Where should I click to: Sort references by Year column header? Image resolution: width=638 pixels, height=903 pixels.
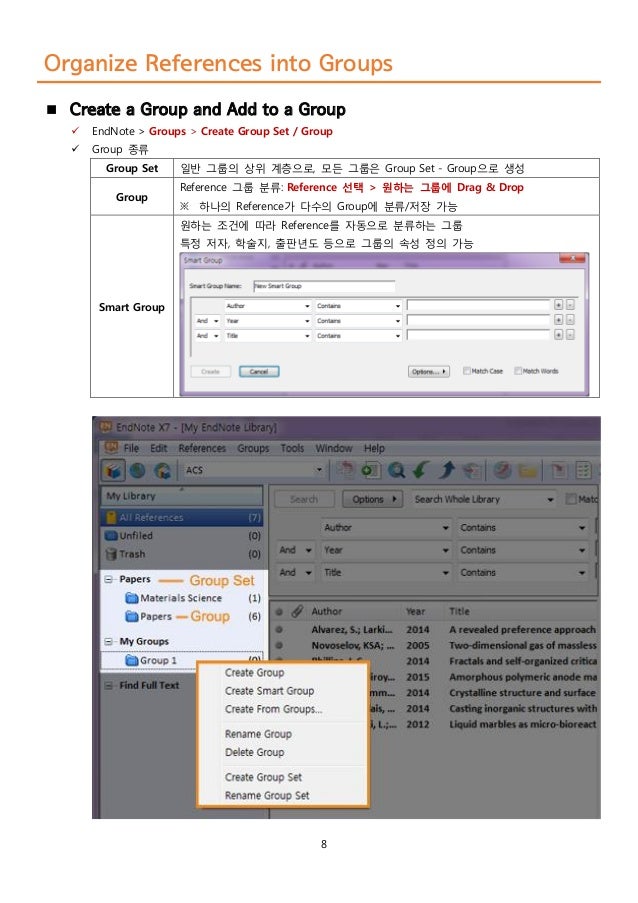416,611
